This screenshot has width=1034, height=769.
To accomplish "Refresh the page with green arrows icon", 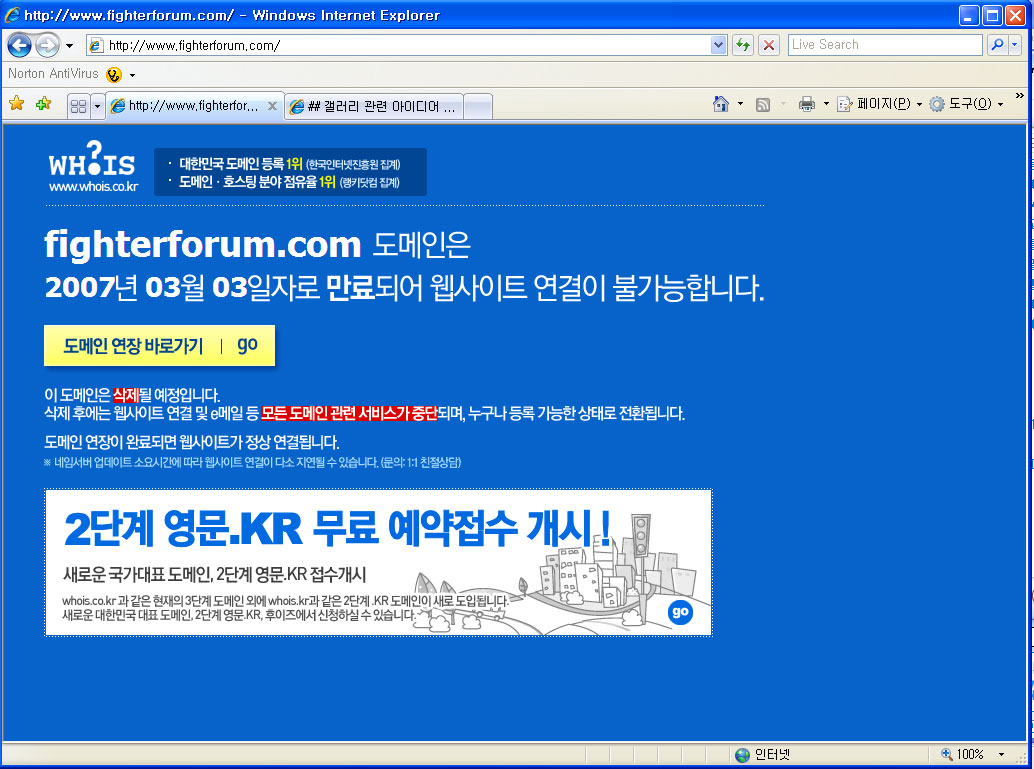I will 743,45.
